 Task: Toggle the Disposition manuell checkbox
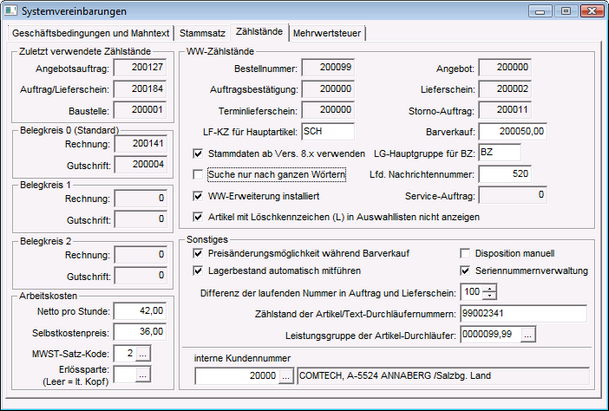pos(465,253)
